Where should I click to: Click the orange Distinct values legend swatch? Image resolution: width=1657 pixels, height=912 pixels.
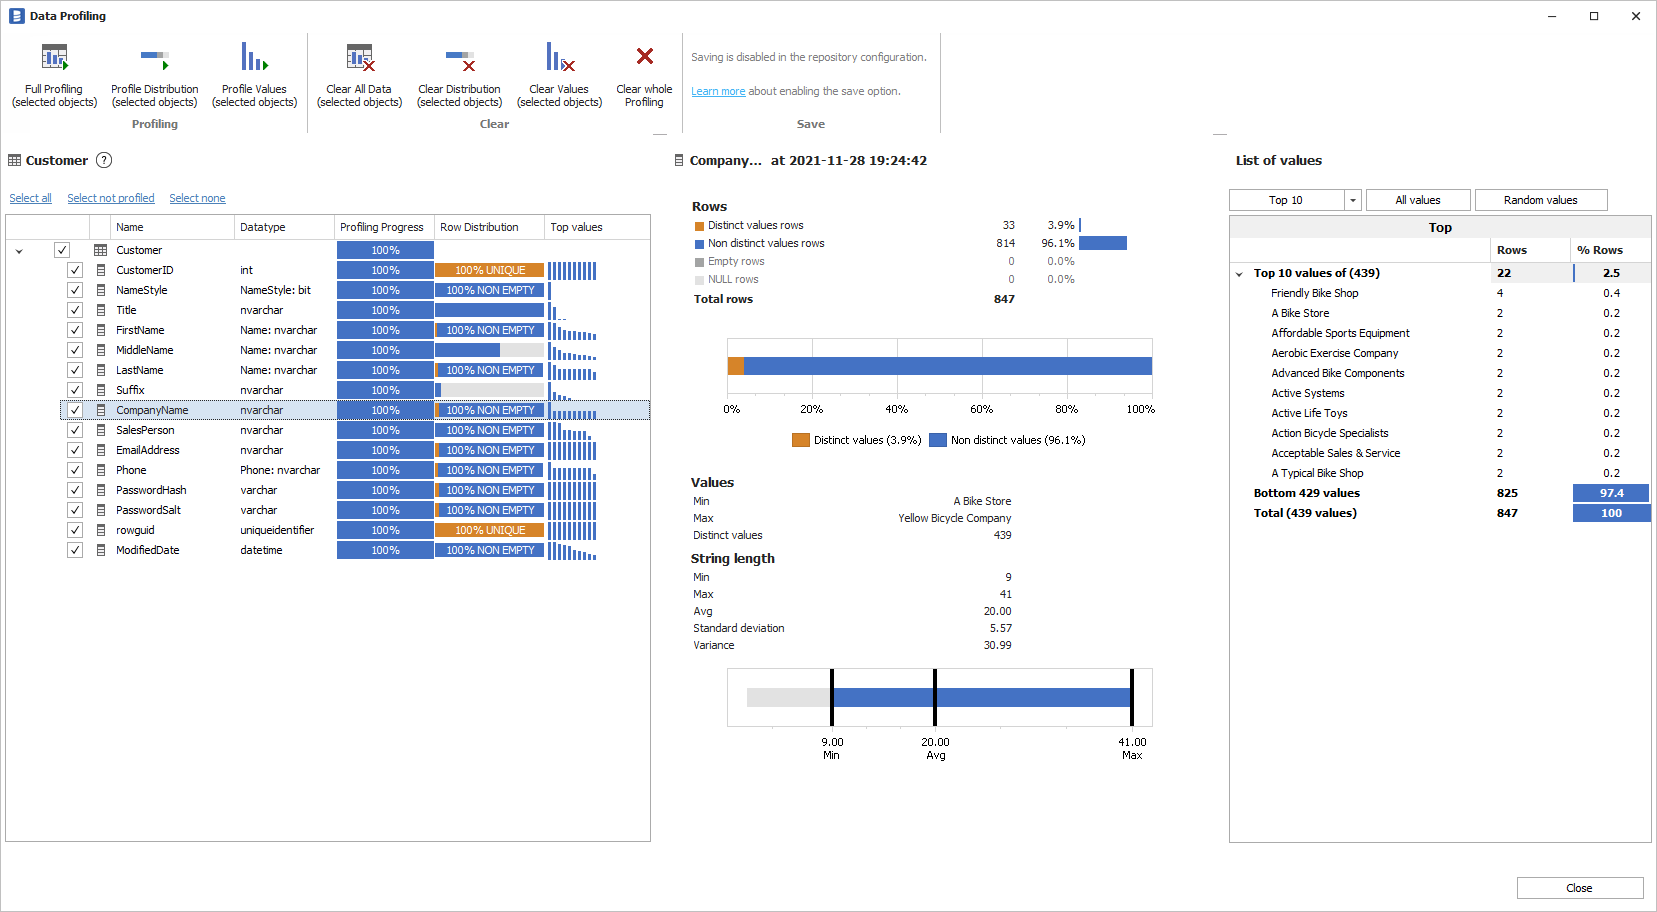click(800, 440)
